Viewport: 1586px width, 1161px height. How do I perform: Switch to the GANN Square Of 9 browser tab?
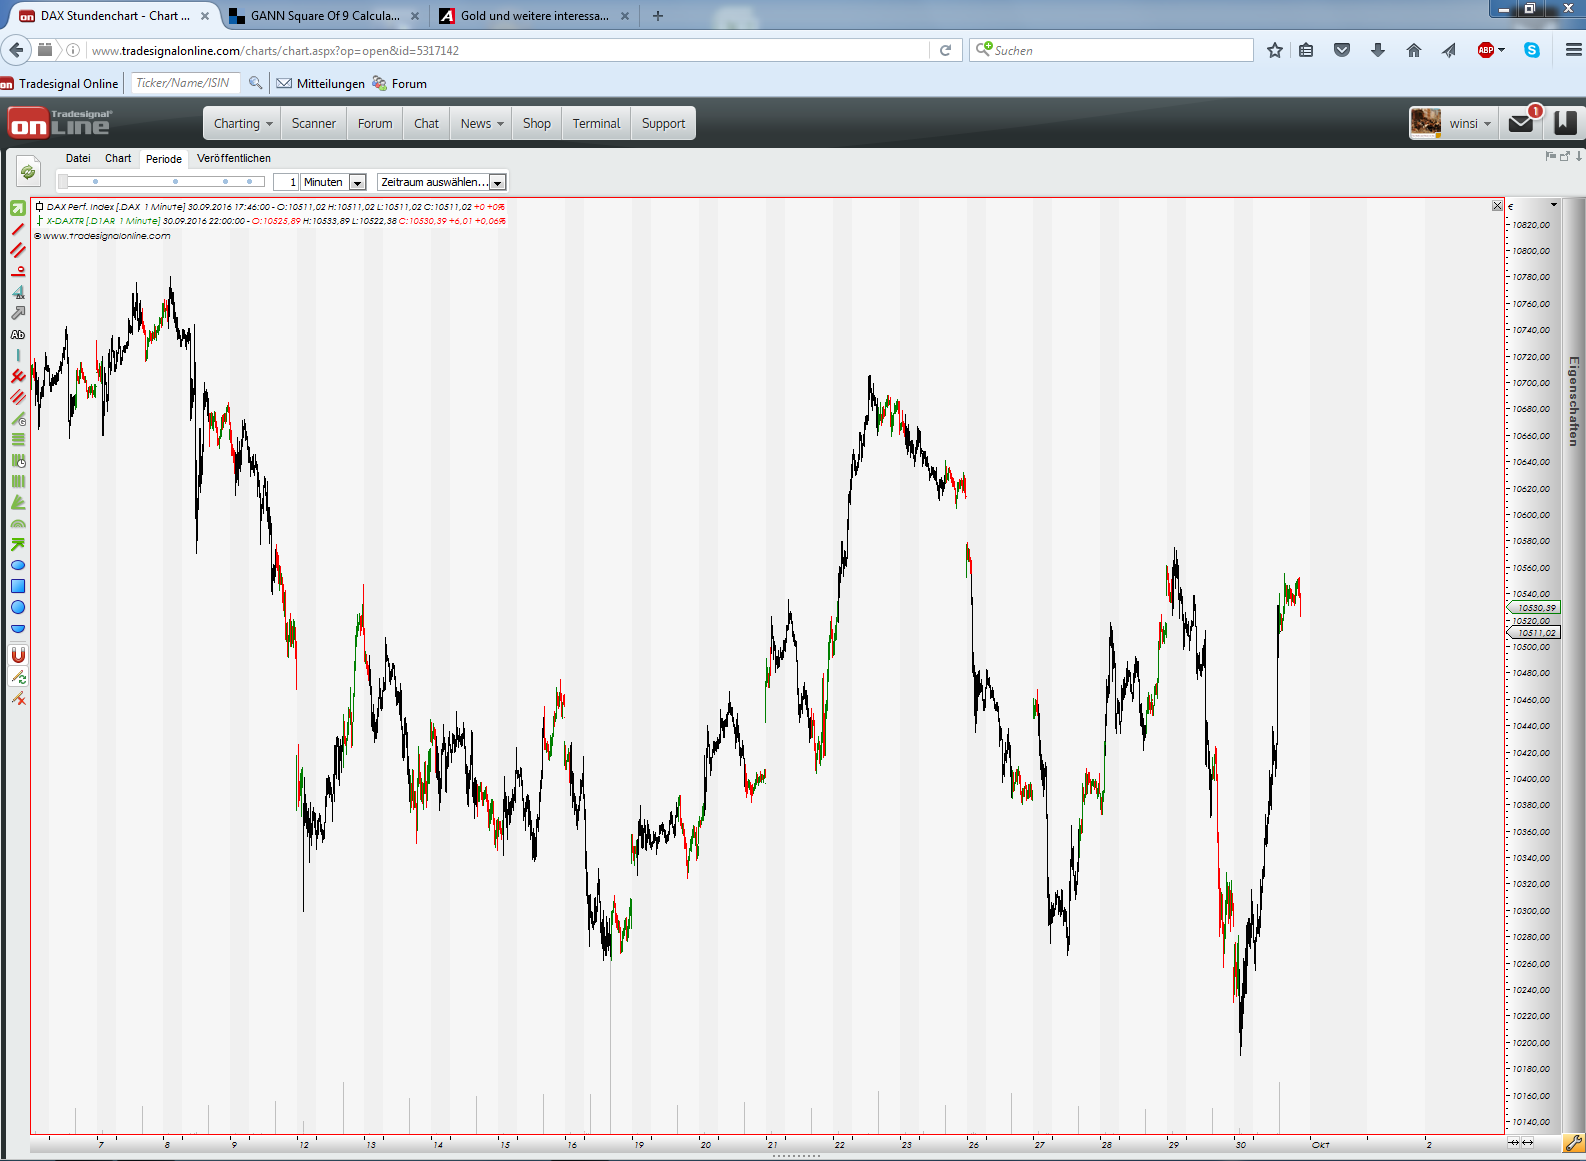pos(325,16)
